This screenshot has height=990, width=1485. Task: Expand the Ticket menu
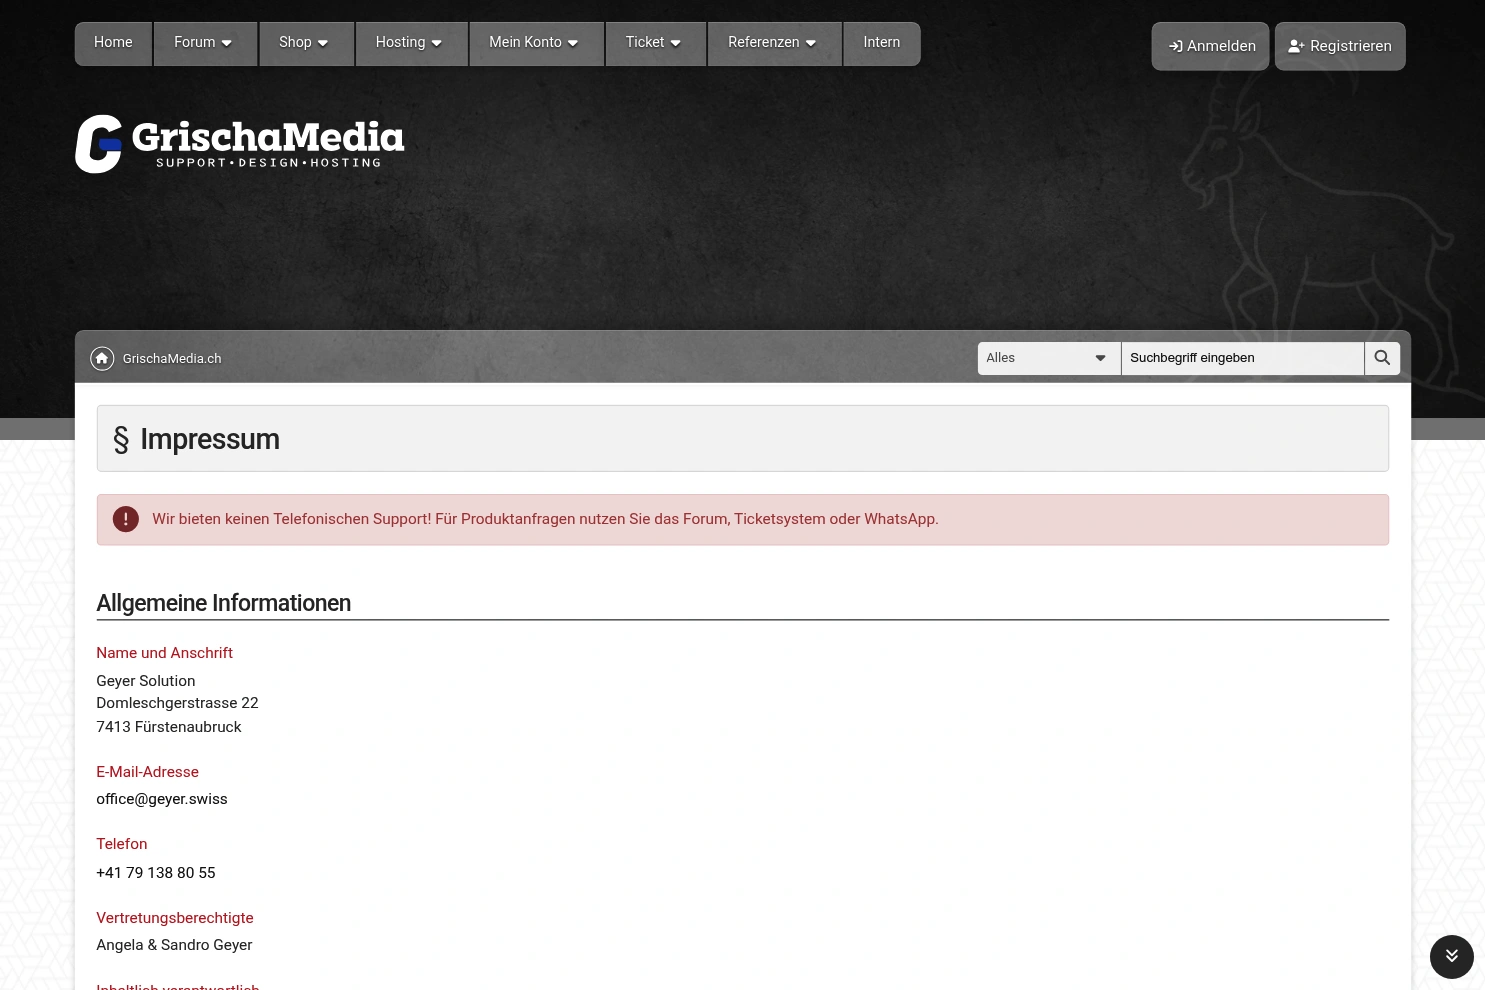[x=653, y=43]
